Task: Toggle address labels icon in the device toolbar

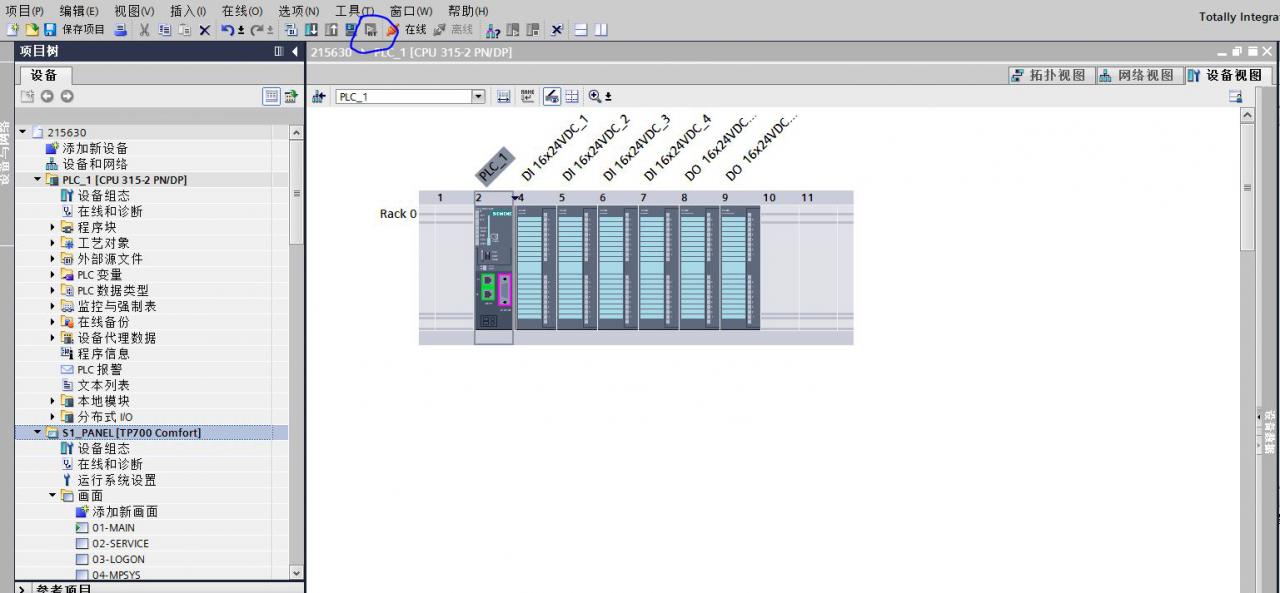Action: point(551,96)
